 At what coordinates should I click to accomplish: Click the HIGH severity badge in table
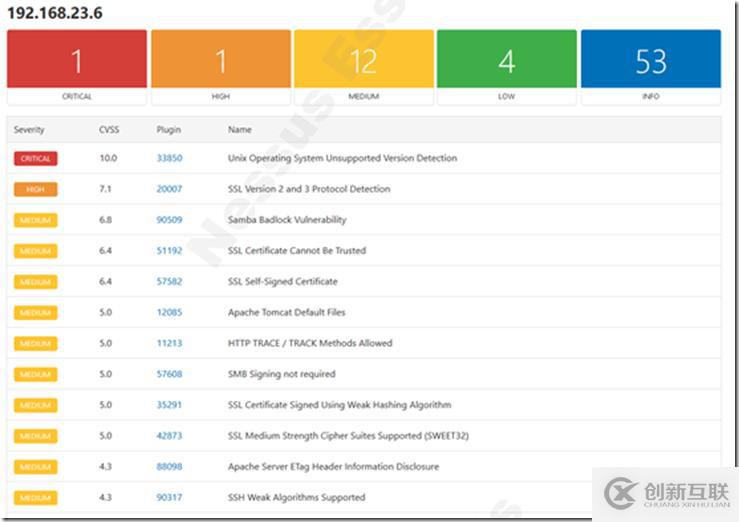pyautogui.click(x=36, y=189)
